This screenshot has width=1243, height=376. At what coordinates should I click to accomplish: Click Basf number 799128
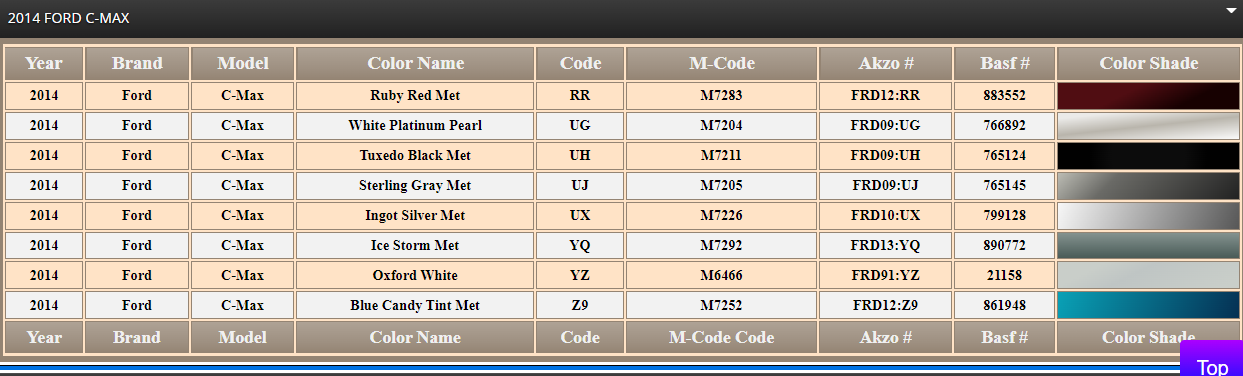pos(1005,216)
